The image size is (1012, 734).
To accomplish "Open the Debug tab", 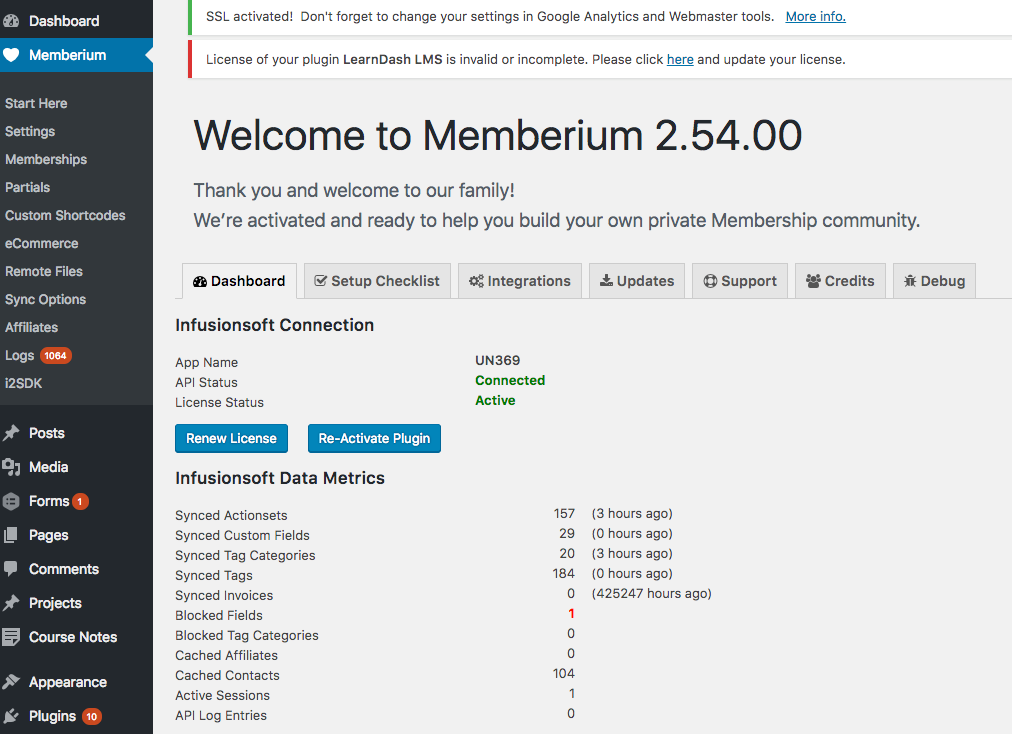I will point(934,281).
